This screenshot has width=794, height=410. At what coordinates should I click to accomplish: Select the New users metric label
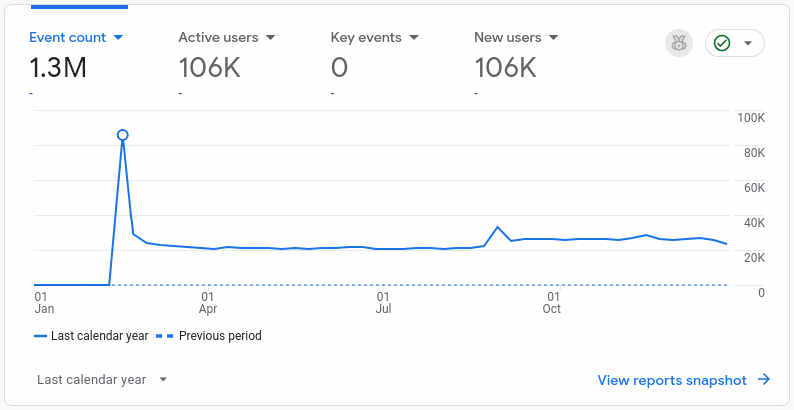[507, 38]
